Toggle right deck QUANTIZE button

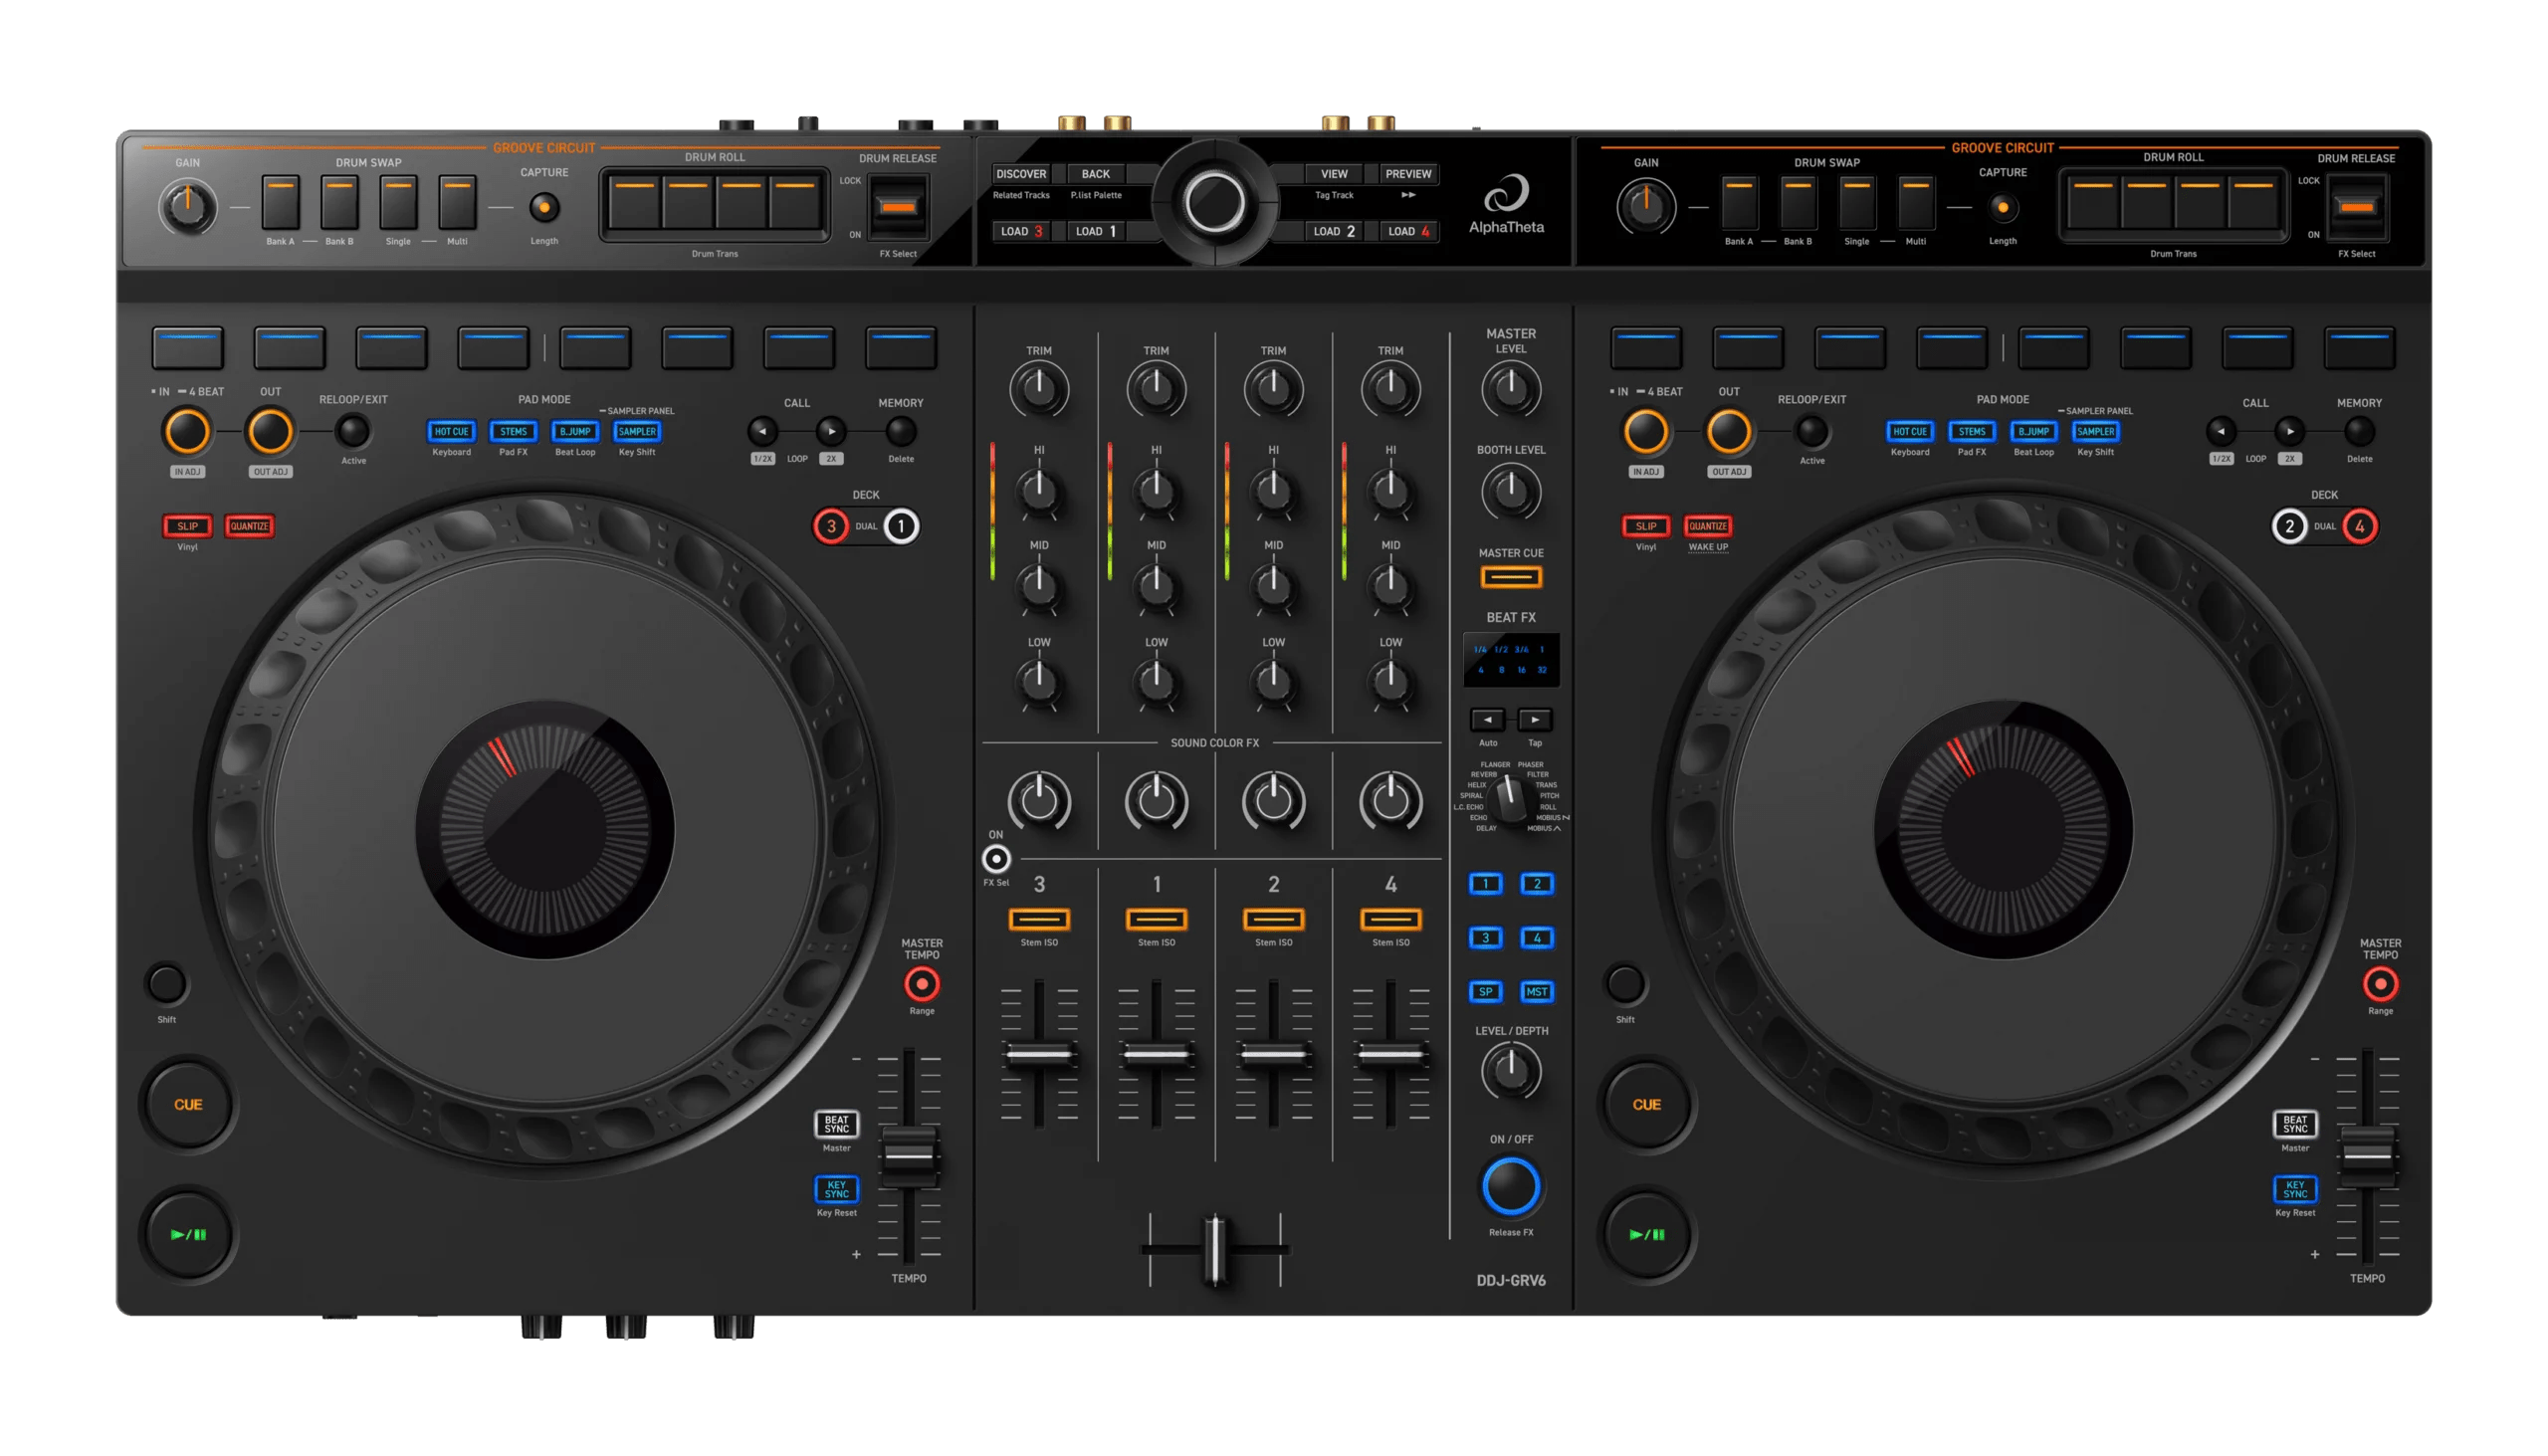tap(1708, 526)
